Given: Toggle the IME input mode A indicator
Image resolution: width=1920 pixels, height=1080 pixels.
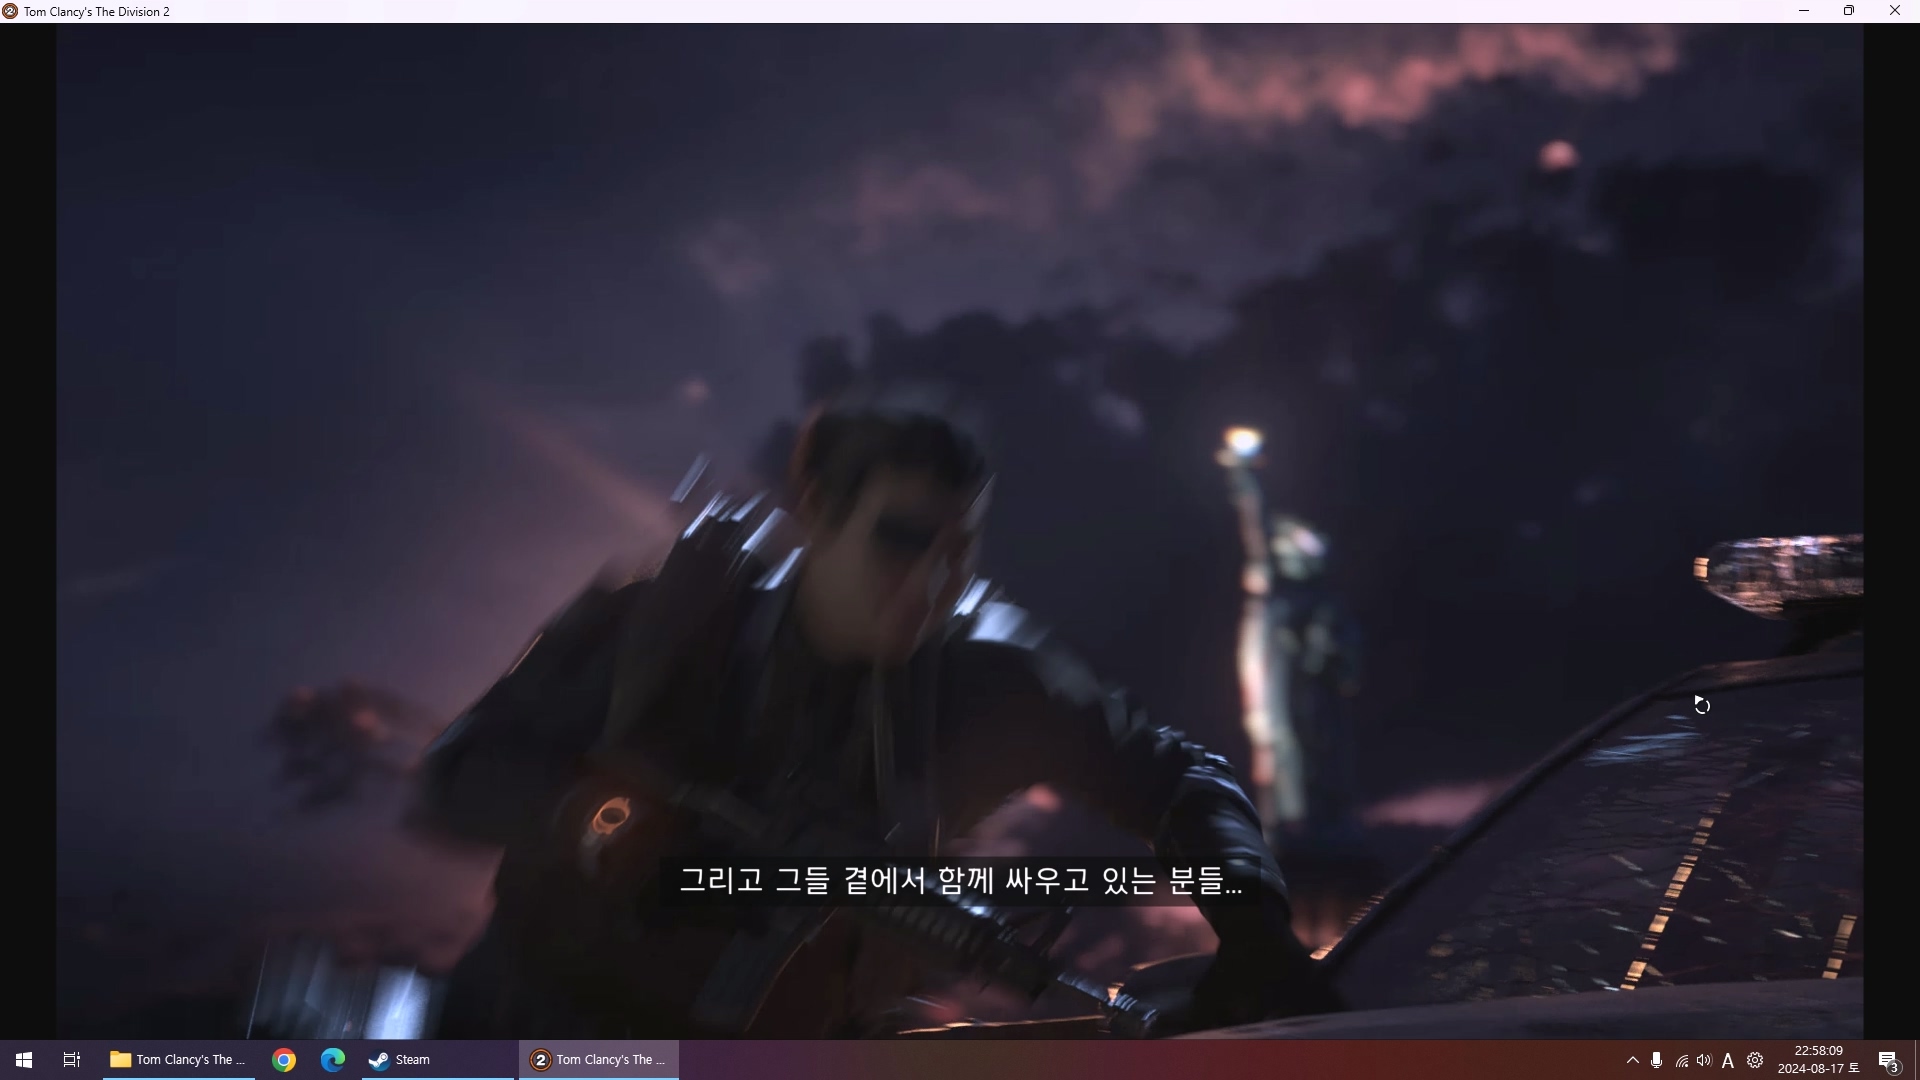Looking at the screenshot, I should coord(1728,1061).
